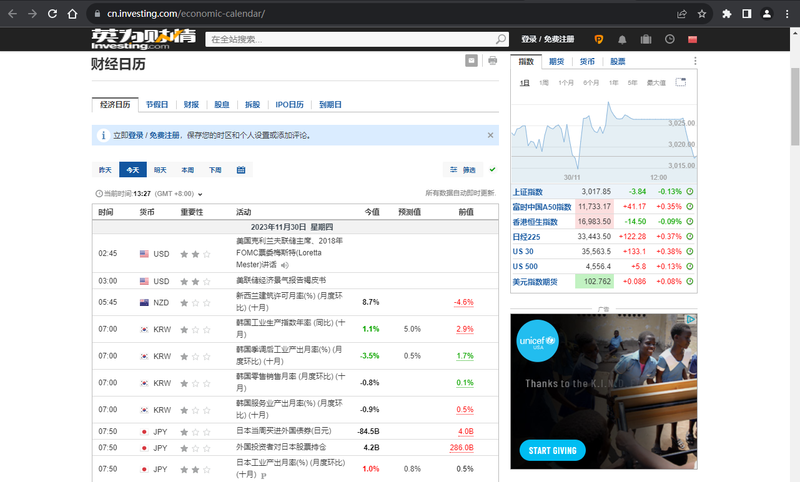The height and width of the screenshot is (482, 800).
Task: Close the login info banner
Action: tap(490, 135)
